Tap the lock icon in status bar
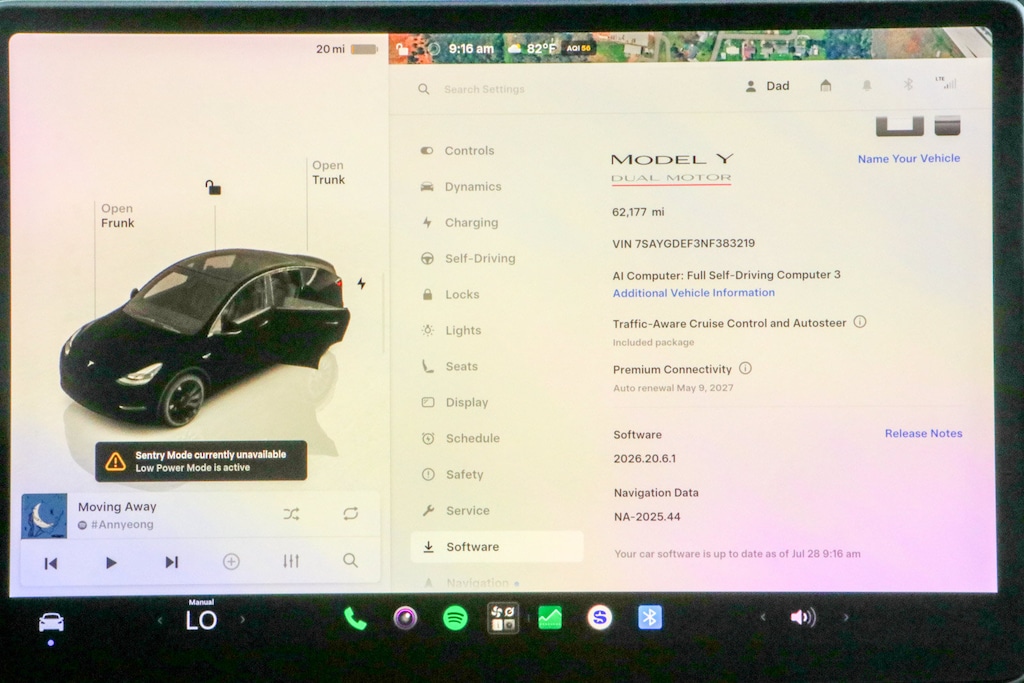1024x683 pixels. point(402,49)
